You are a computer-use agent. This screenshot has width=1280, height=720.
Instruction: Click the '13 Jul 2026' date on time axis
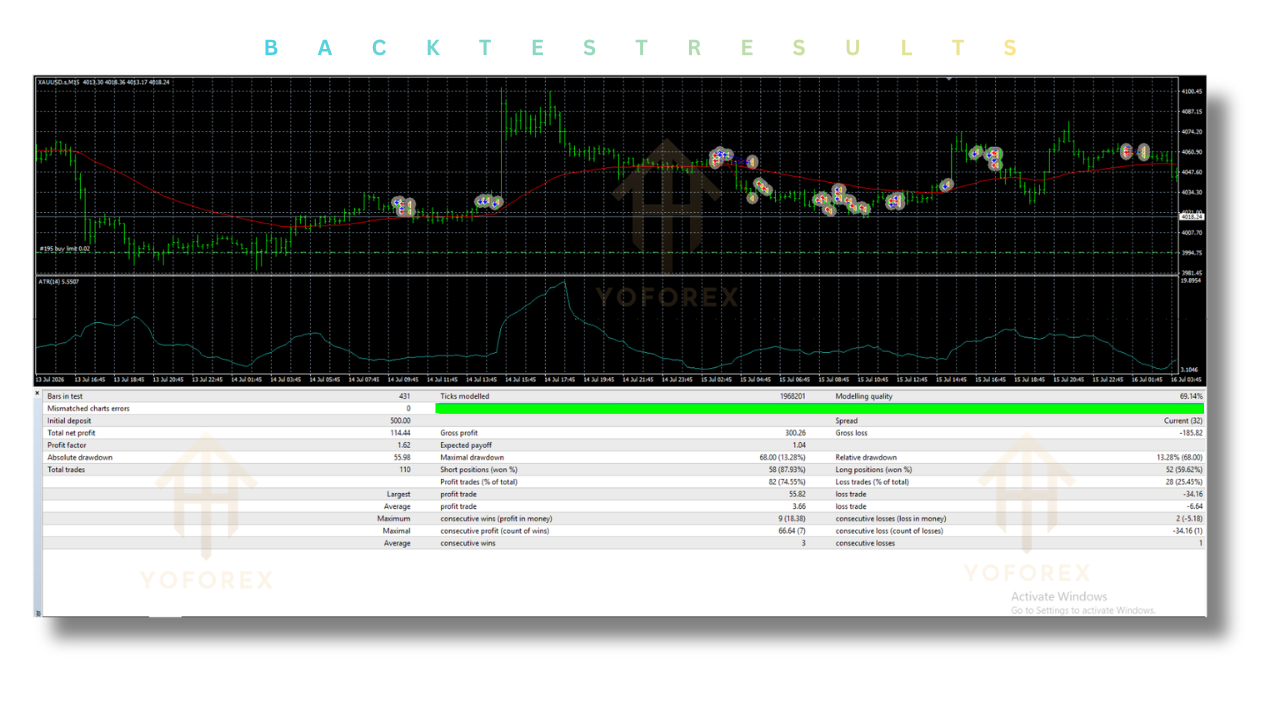click(x=50, y=380)
